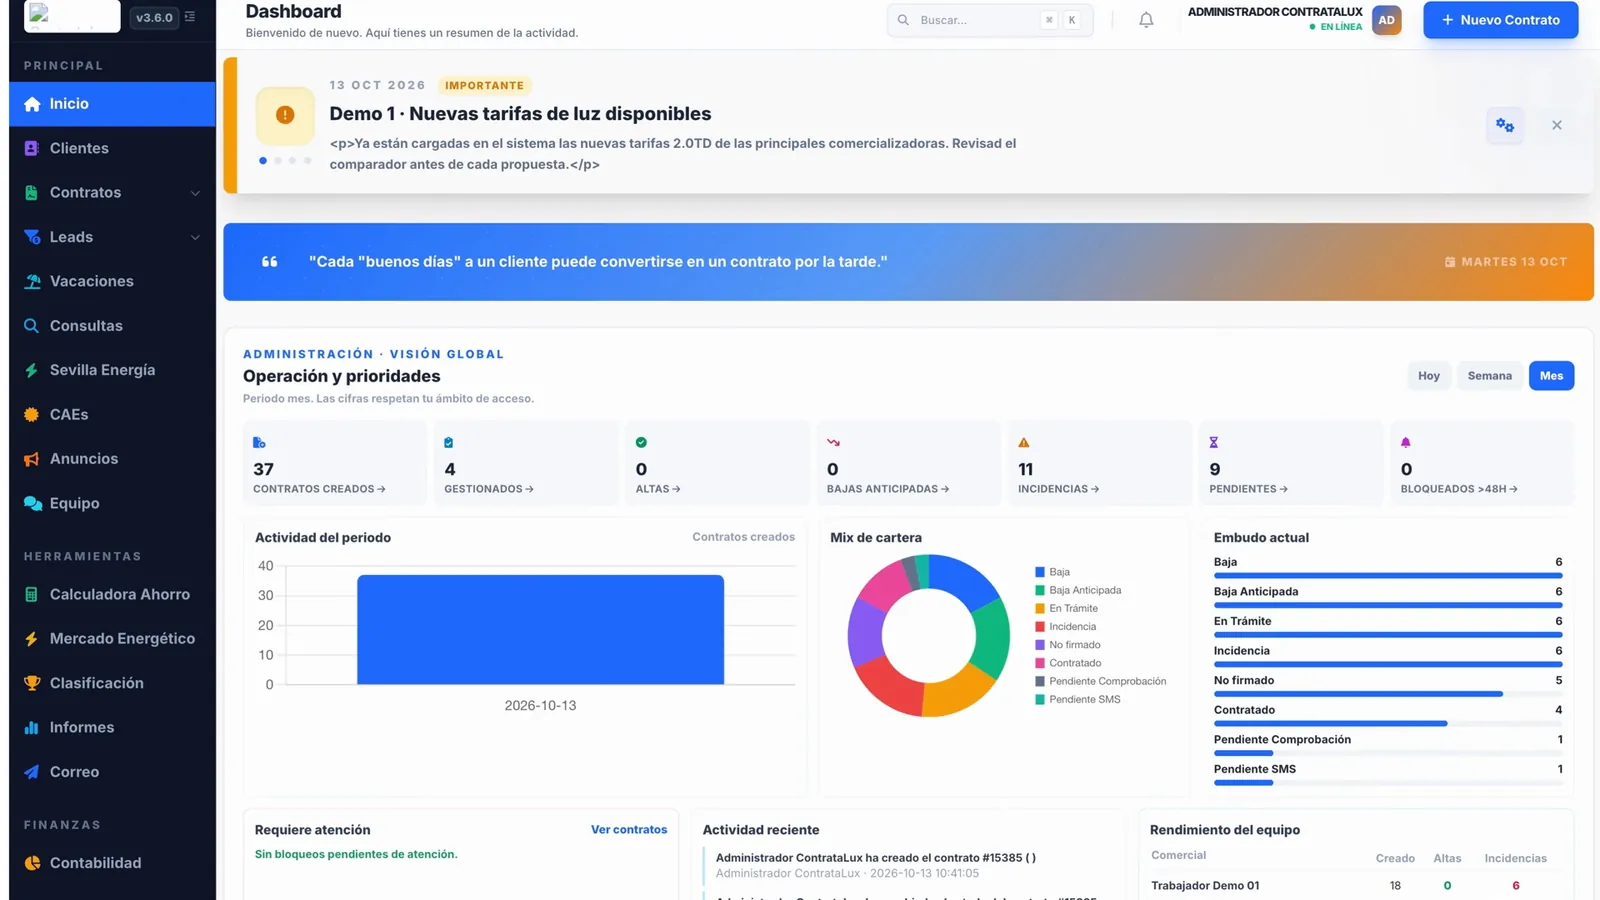The width and height of the screenshot is (1600, 900).
Task: Select the Semana period toggle
Action: (1490, 376)
